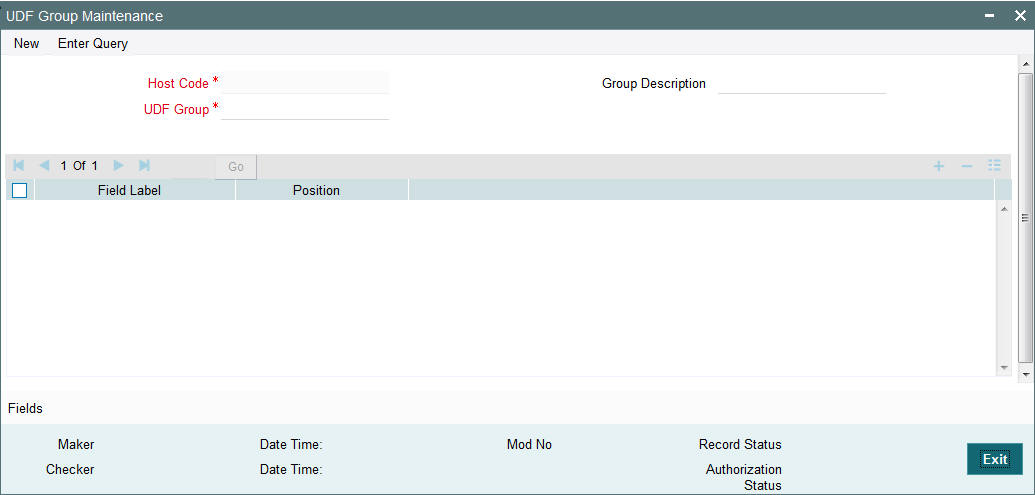The width and height of the screenshot is (1035, 495).
Task: Click the Checker label
Action: point(70,470)
